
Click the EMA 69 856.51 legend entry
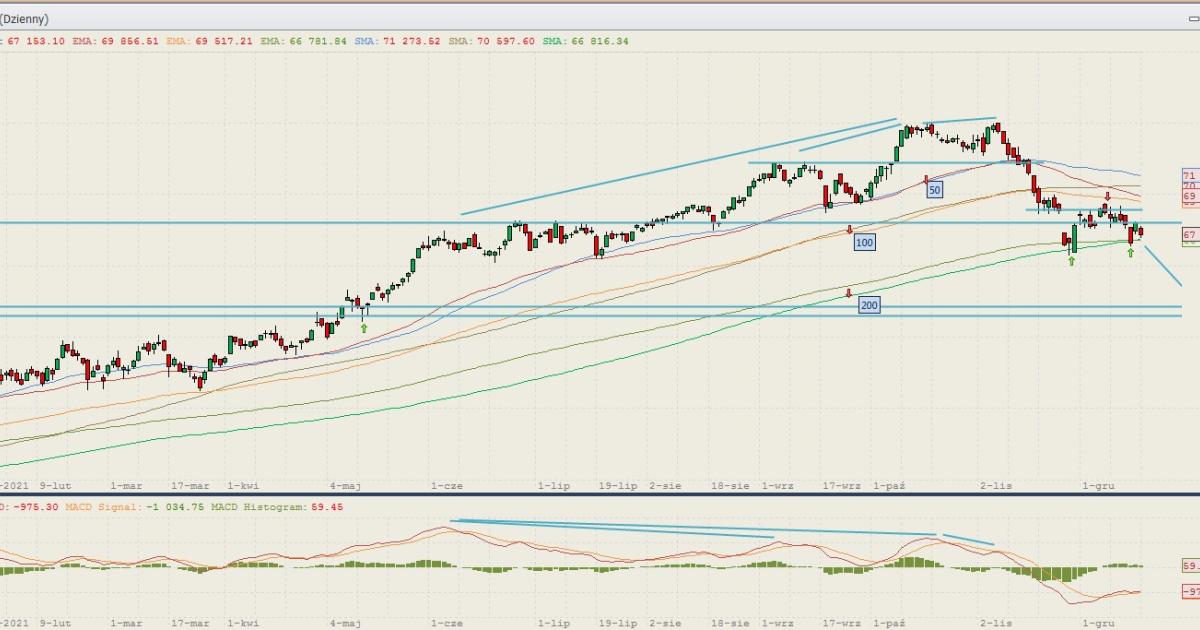(x=112, y=41)
